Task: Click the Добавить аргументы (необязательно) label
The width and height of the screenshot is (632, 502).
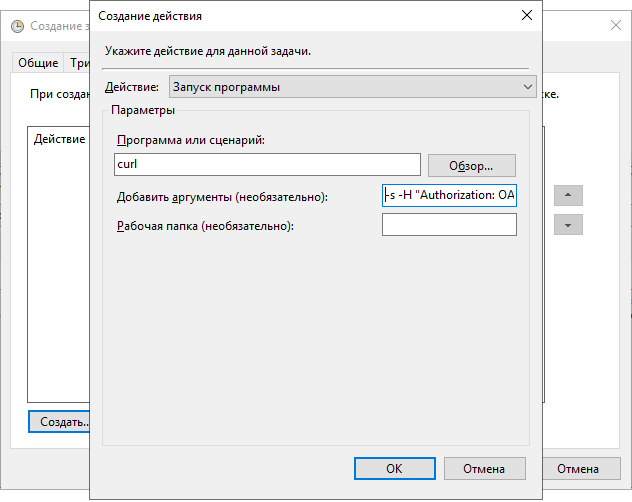Action: pos(222,197)
